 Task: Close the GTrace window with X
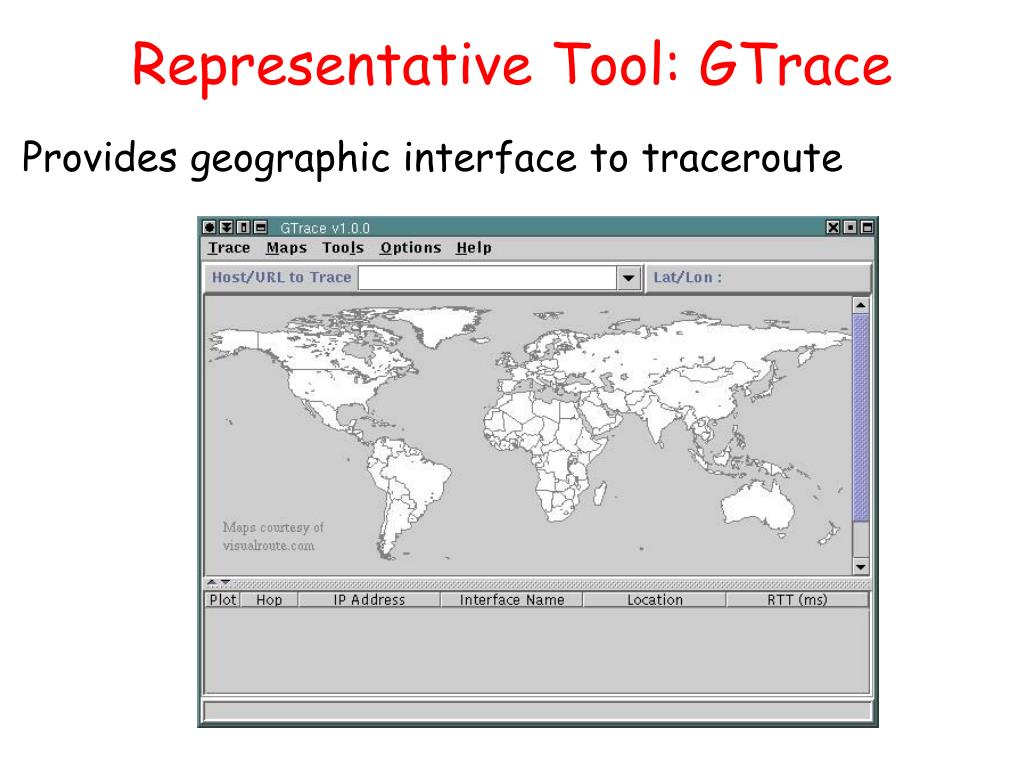(x=833, y=227)
